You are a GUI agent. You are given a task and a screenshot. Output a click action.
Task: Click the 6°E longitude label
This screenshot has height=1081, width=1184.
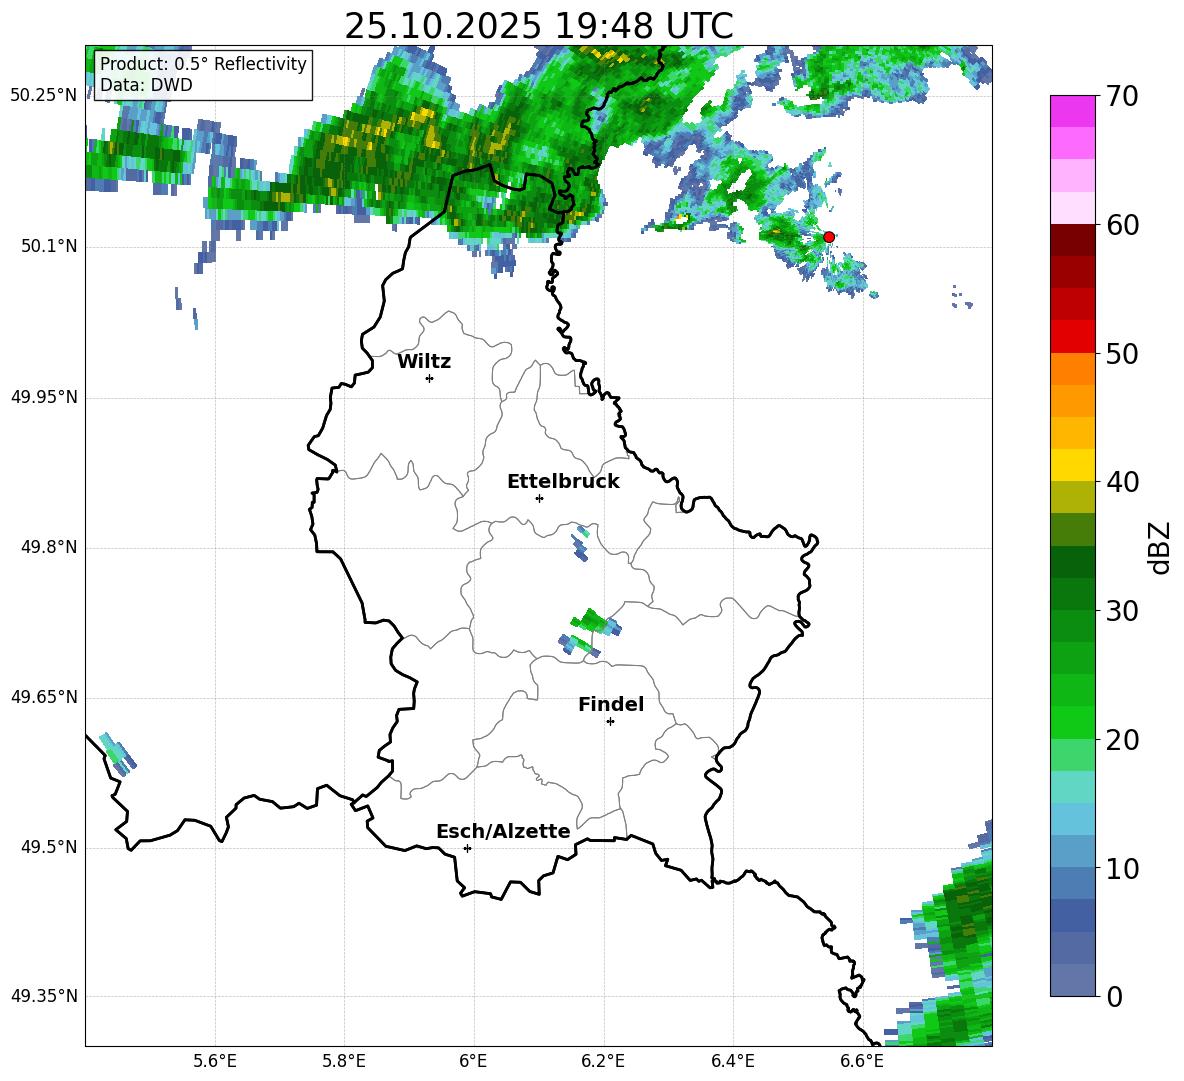point(473,1061)
